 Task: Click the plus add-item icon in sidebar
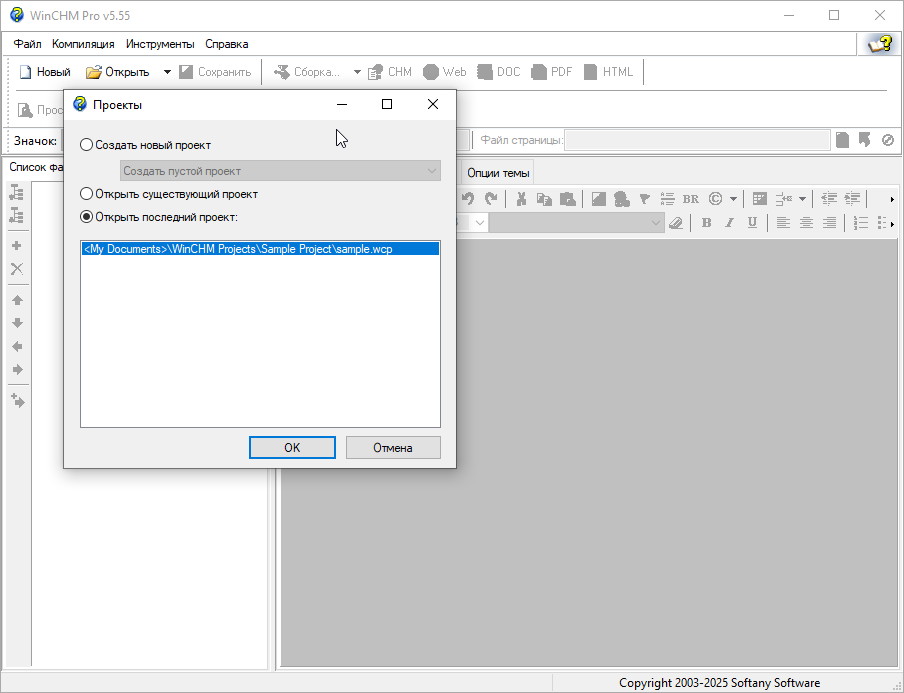17,246
